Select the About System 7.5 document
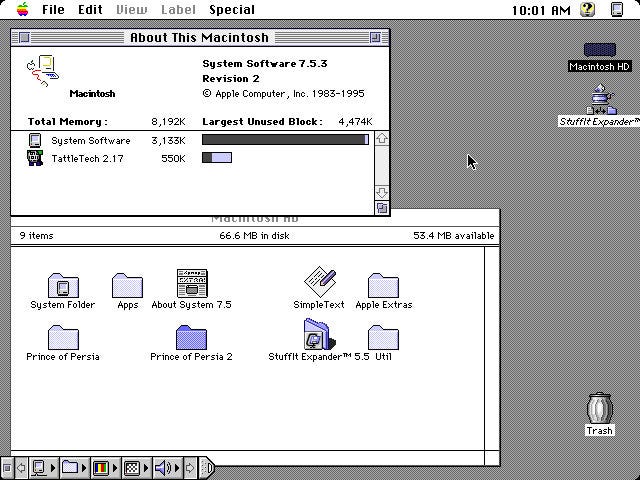Screen dimensions: 640x480 pos(192,283)
